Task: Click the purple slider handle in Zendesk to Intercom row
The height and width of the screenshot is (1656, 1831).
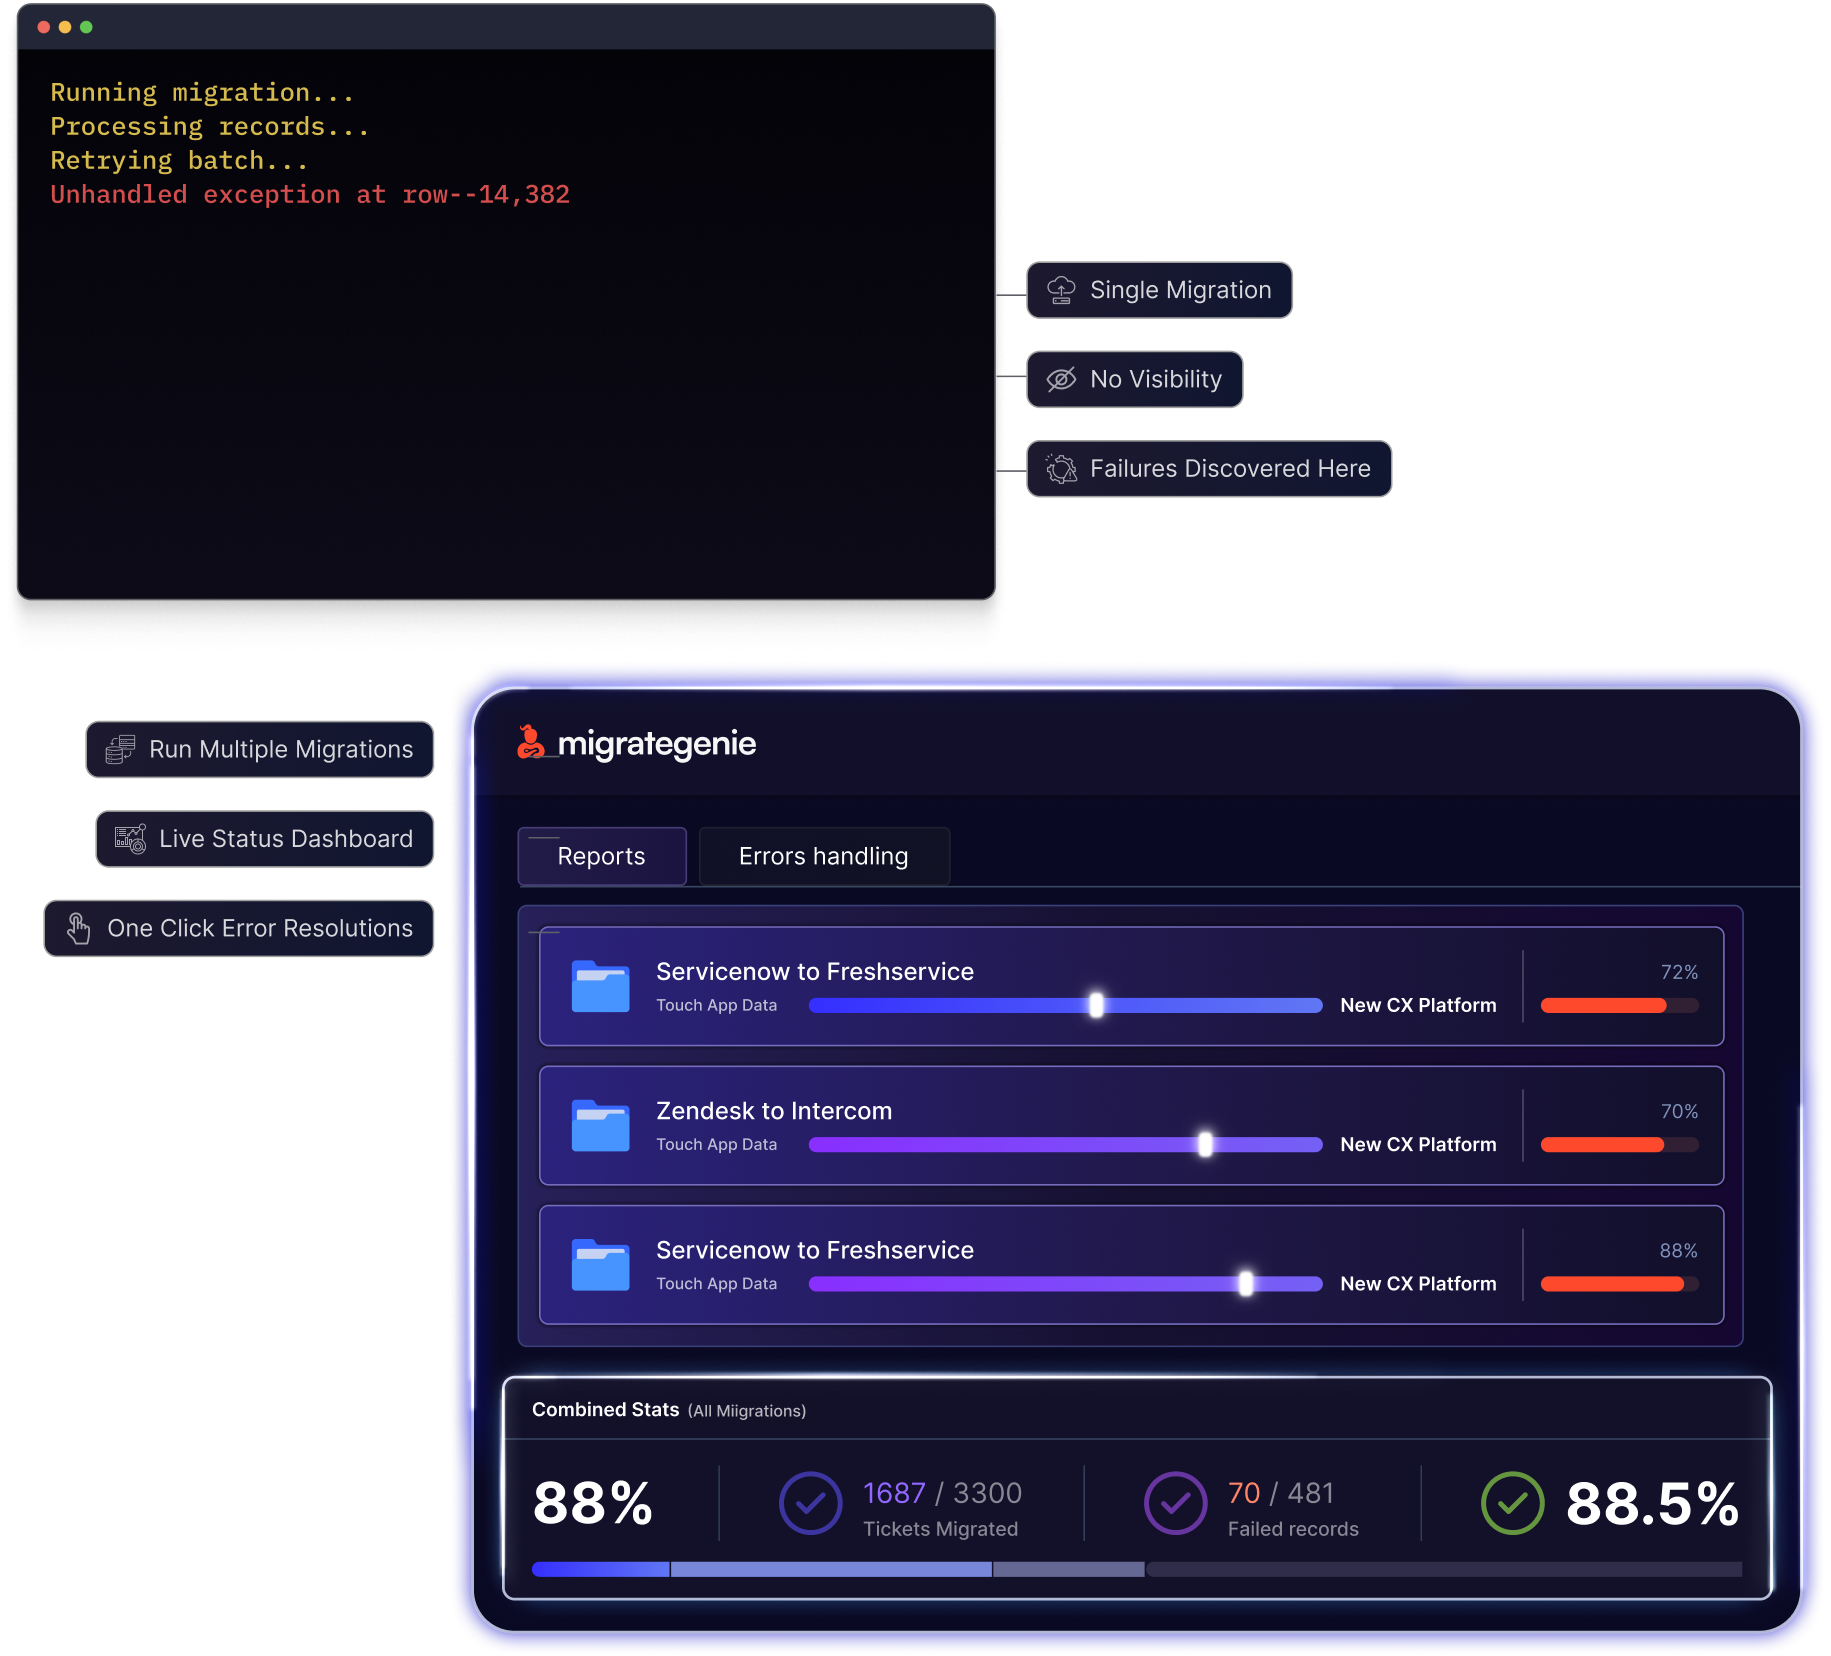Action: pos(1205,1144)
